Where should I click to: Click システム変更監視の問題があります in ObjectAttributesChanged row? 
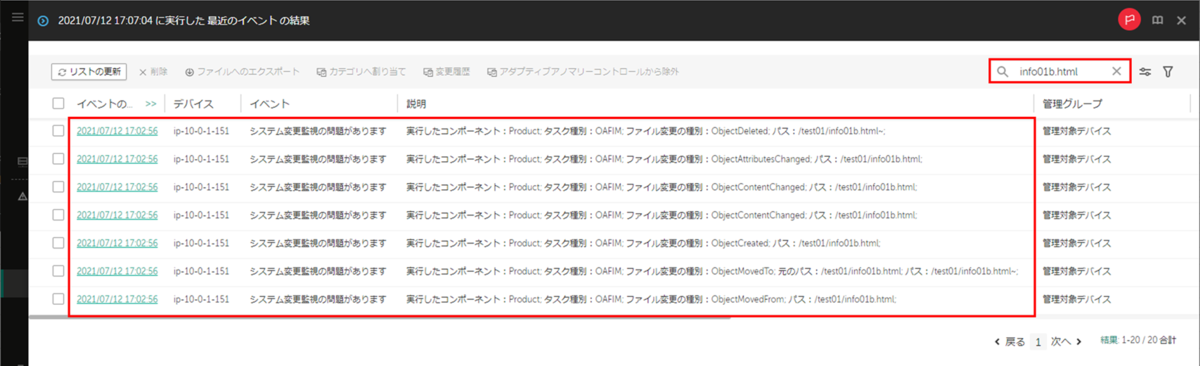click(318, 159)
